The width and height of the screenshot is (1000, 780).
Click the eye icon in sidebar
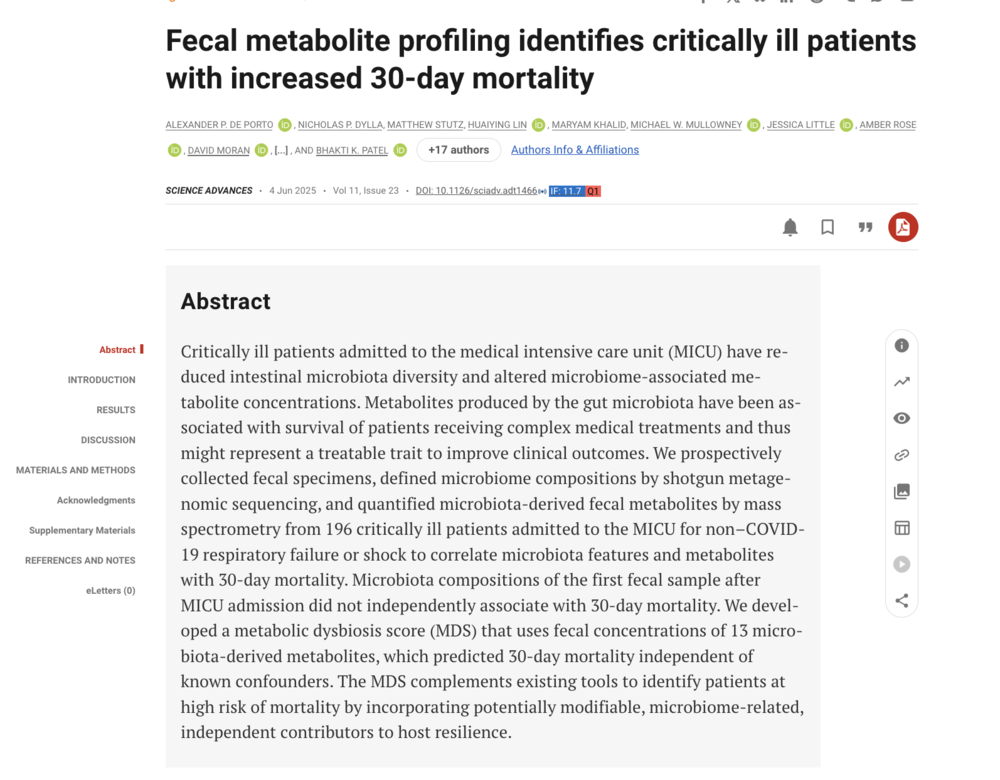(x=902, y=418)
